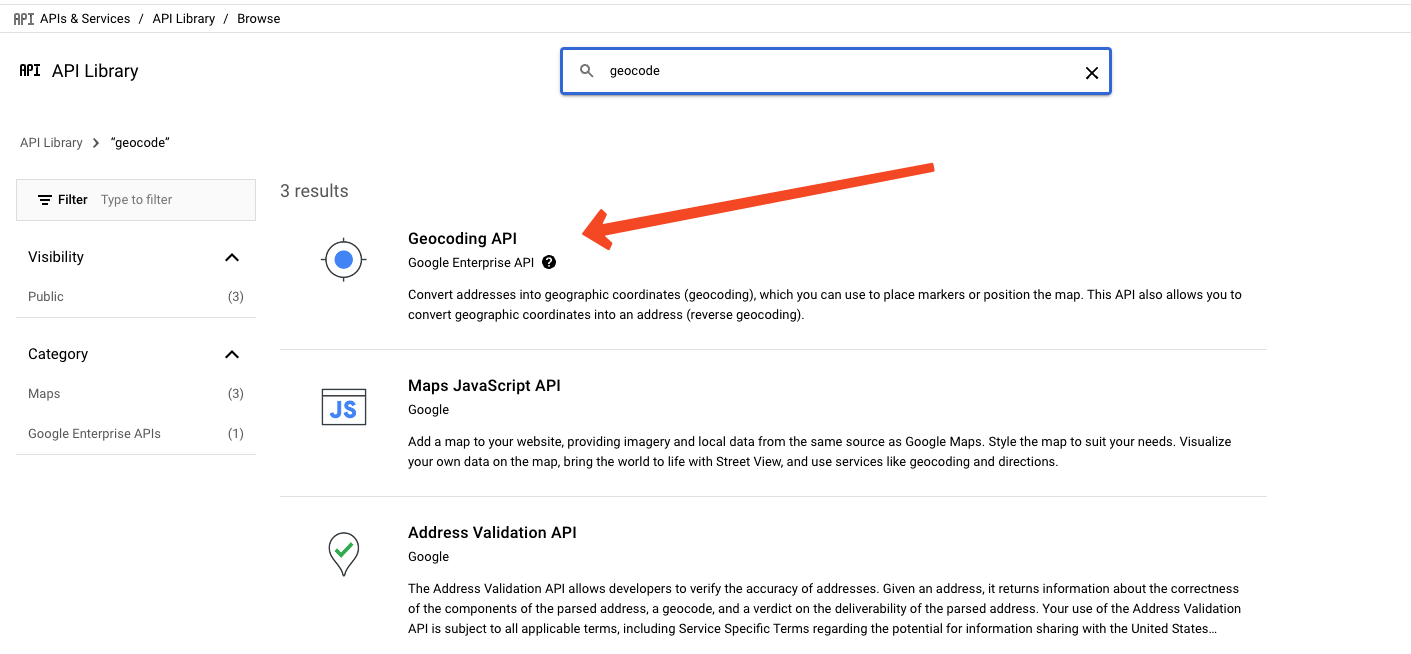The height and width of the screenshot is (654, 1411).
Task: Open the Maps JavaScript API result title
Action: point(484,385)
